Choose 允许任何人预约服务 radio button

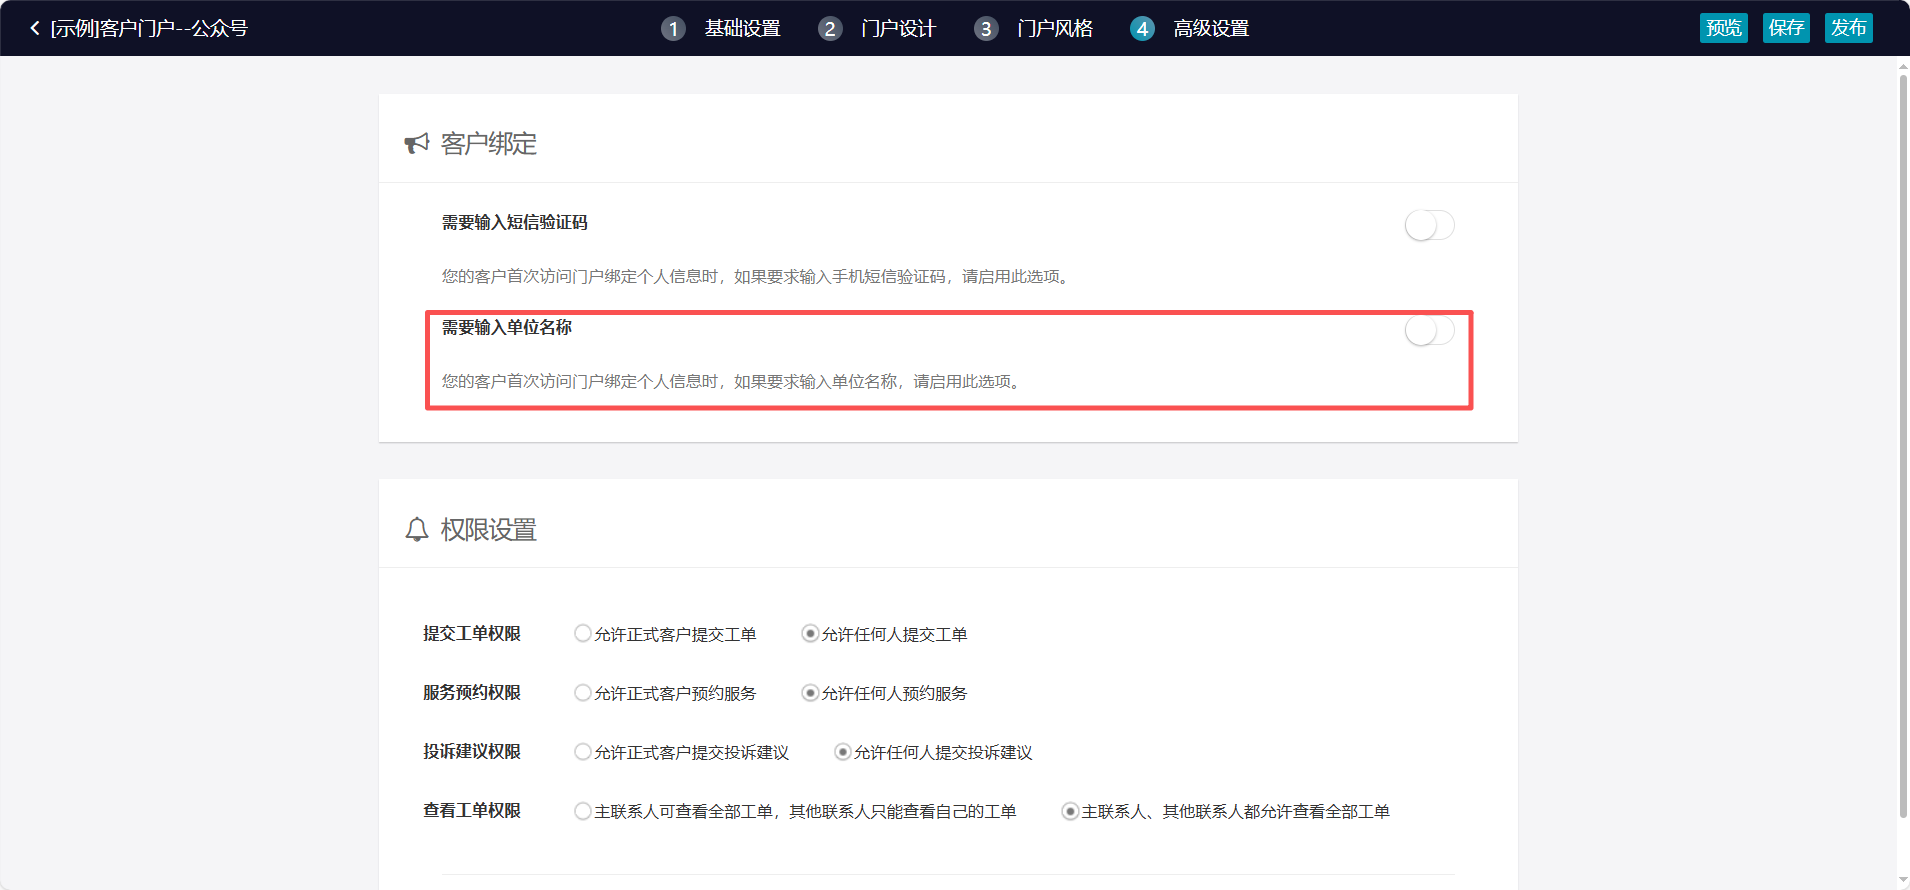[x=810, y=692]
